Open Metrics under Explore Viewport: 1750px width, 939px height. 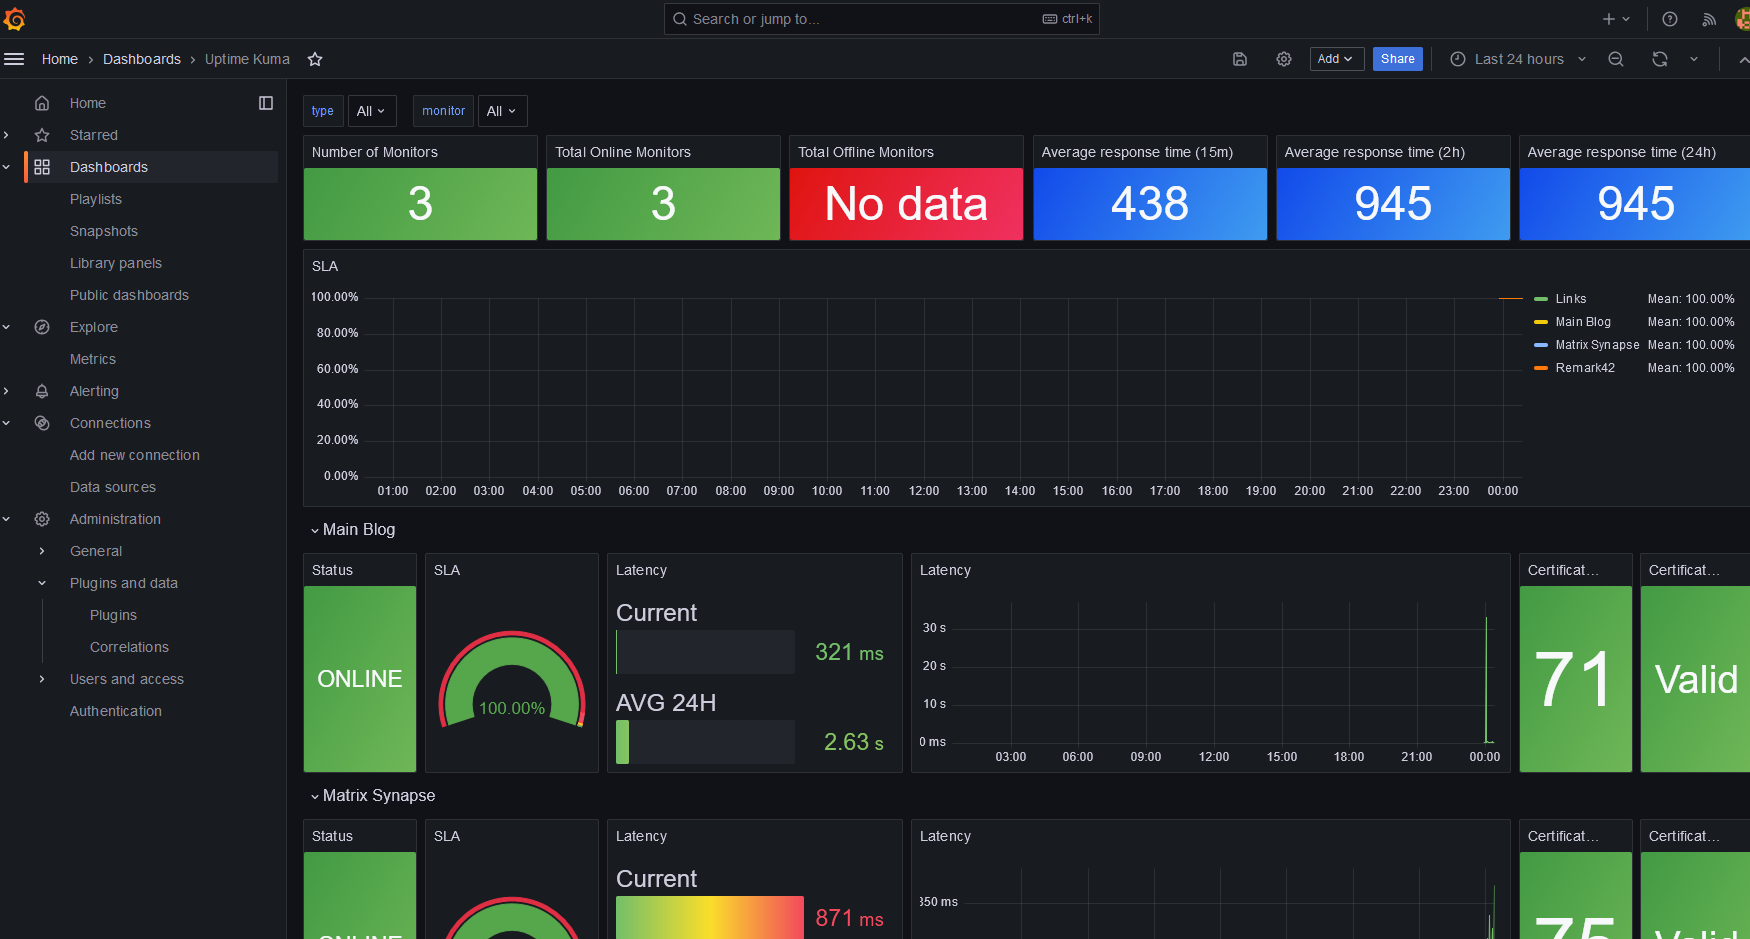click(93, 359)
